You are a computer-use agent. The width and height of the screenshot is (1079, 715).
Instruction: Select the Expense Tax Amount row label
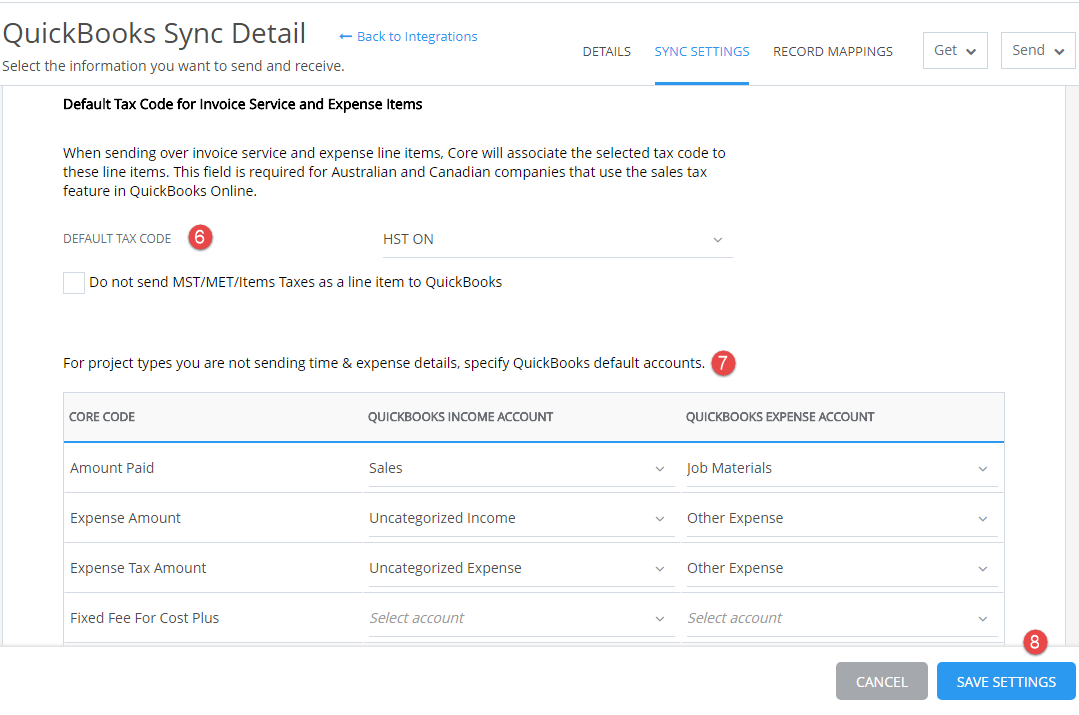(138, 568)
